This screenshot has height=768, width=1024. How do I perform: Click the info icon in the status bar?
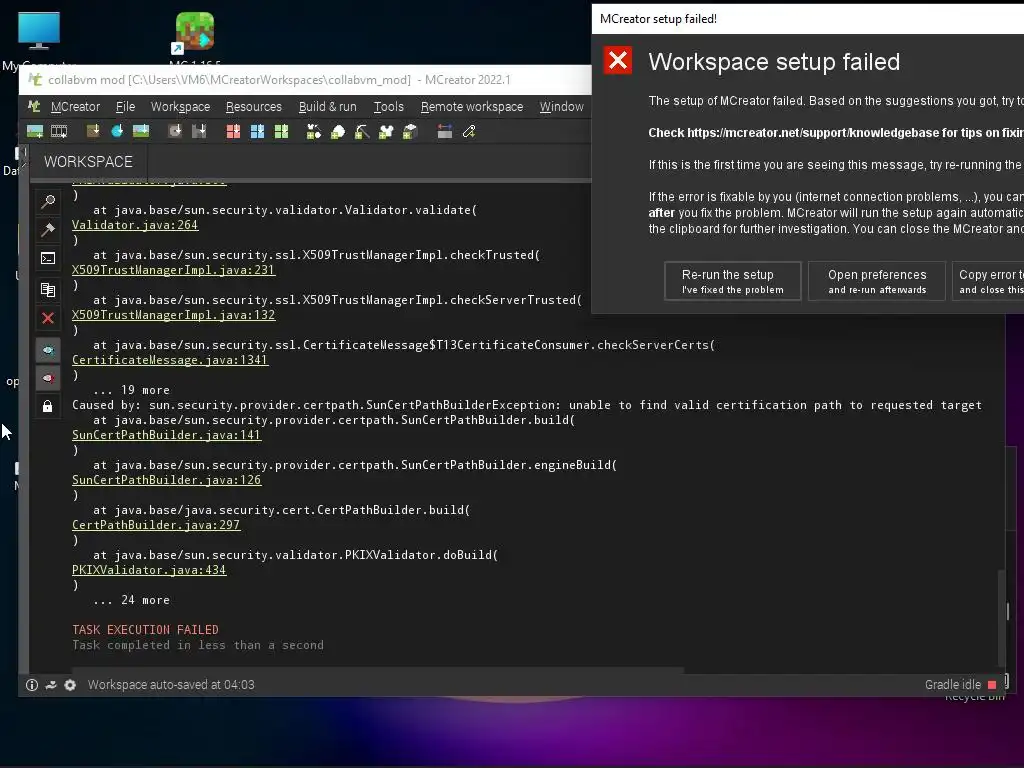click(x=31, y=684)
